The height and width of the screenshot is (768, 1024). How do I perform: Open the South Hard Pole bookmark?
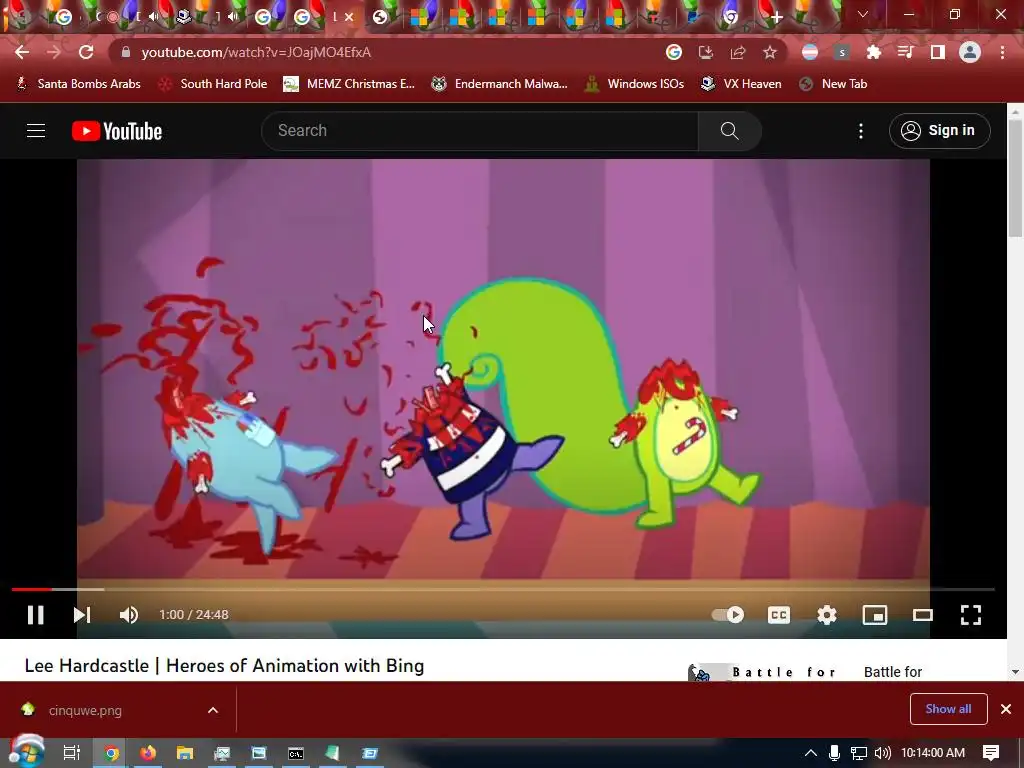tap(213, 84)
